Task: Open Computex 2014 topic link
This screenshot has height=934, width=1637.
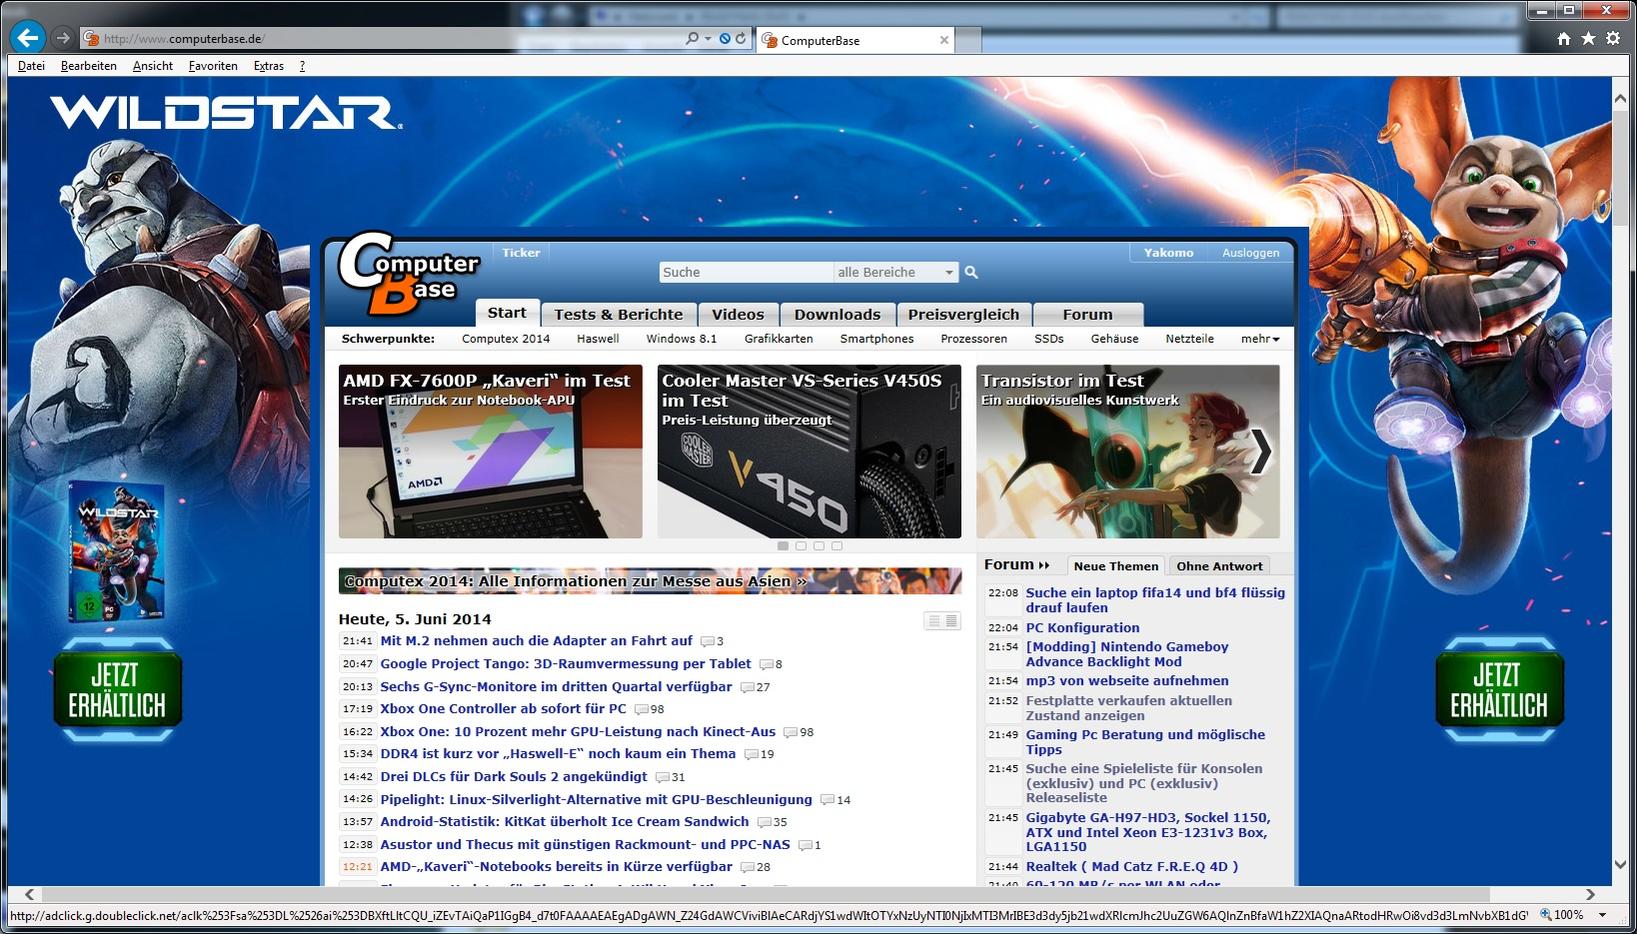Action: (x=506, y=339)
